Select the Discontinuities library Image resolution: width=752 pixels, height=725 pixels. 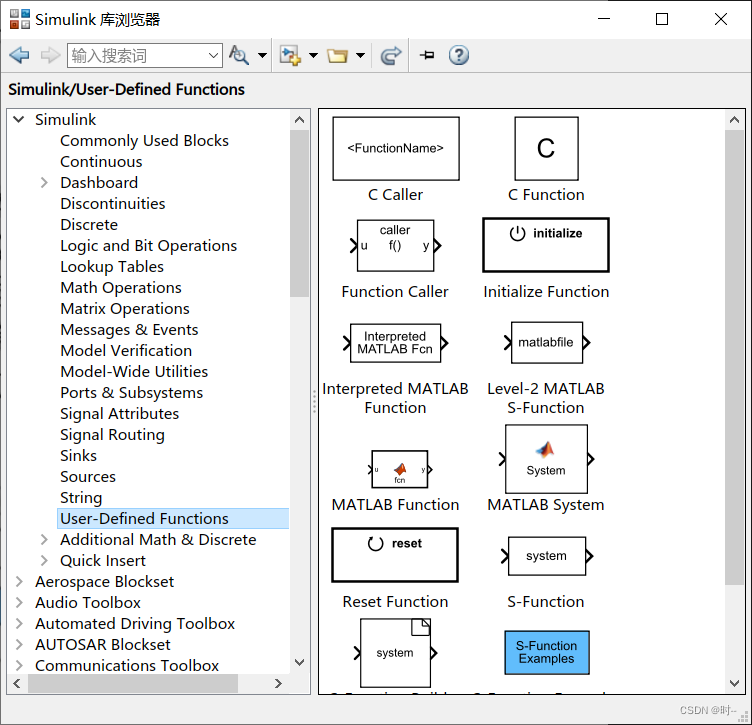(113, 203)
